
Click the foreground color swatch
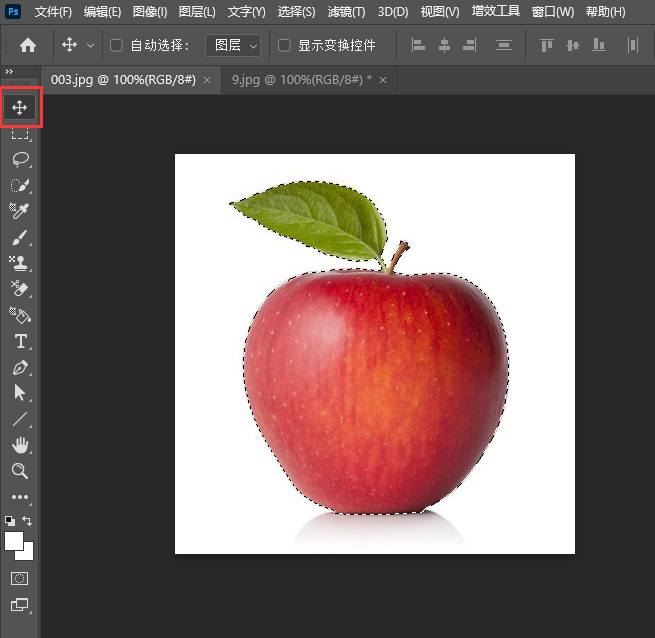14,541
